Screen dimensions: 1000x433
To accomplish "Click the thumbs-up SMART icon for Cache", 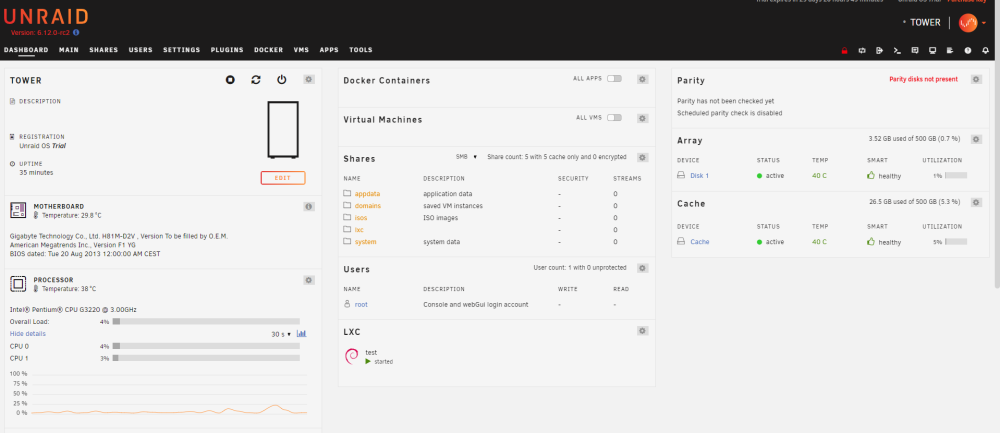I will (x=871, y=242).
